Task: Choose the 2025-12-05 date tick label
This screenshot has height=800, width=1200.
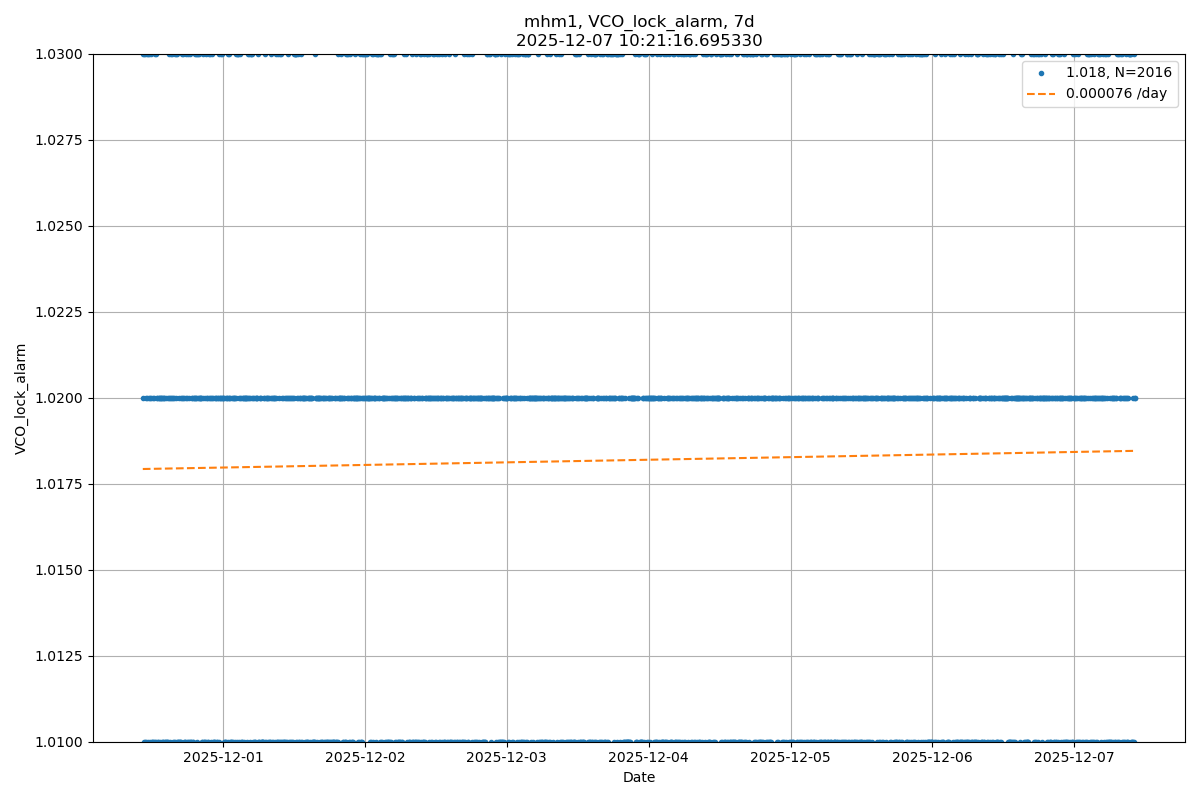Action: 791,758
